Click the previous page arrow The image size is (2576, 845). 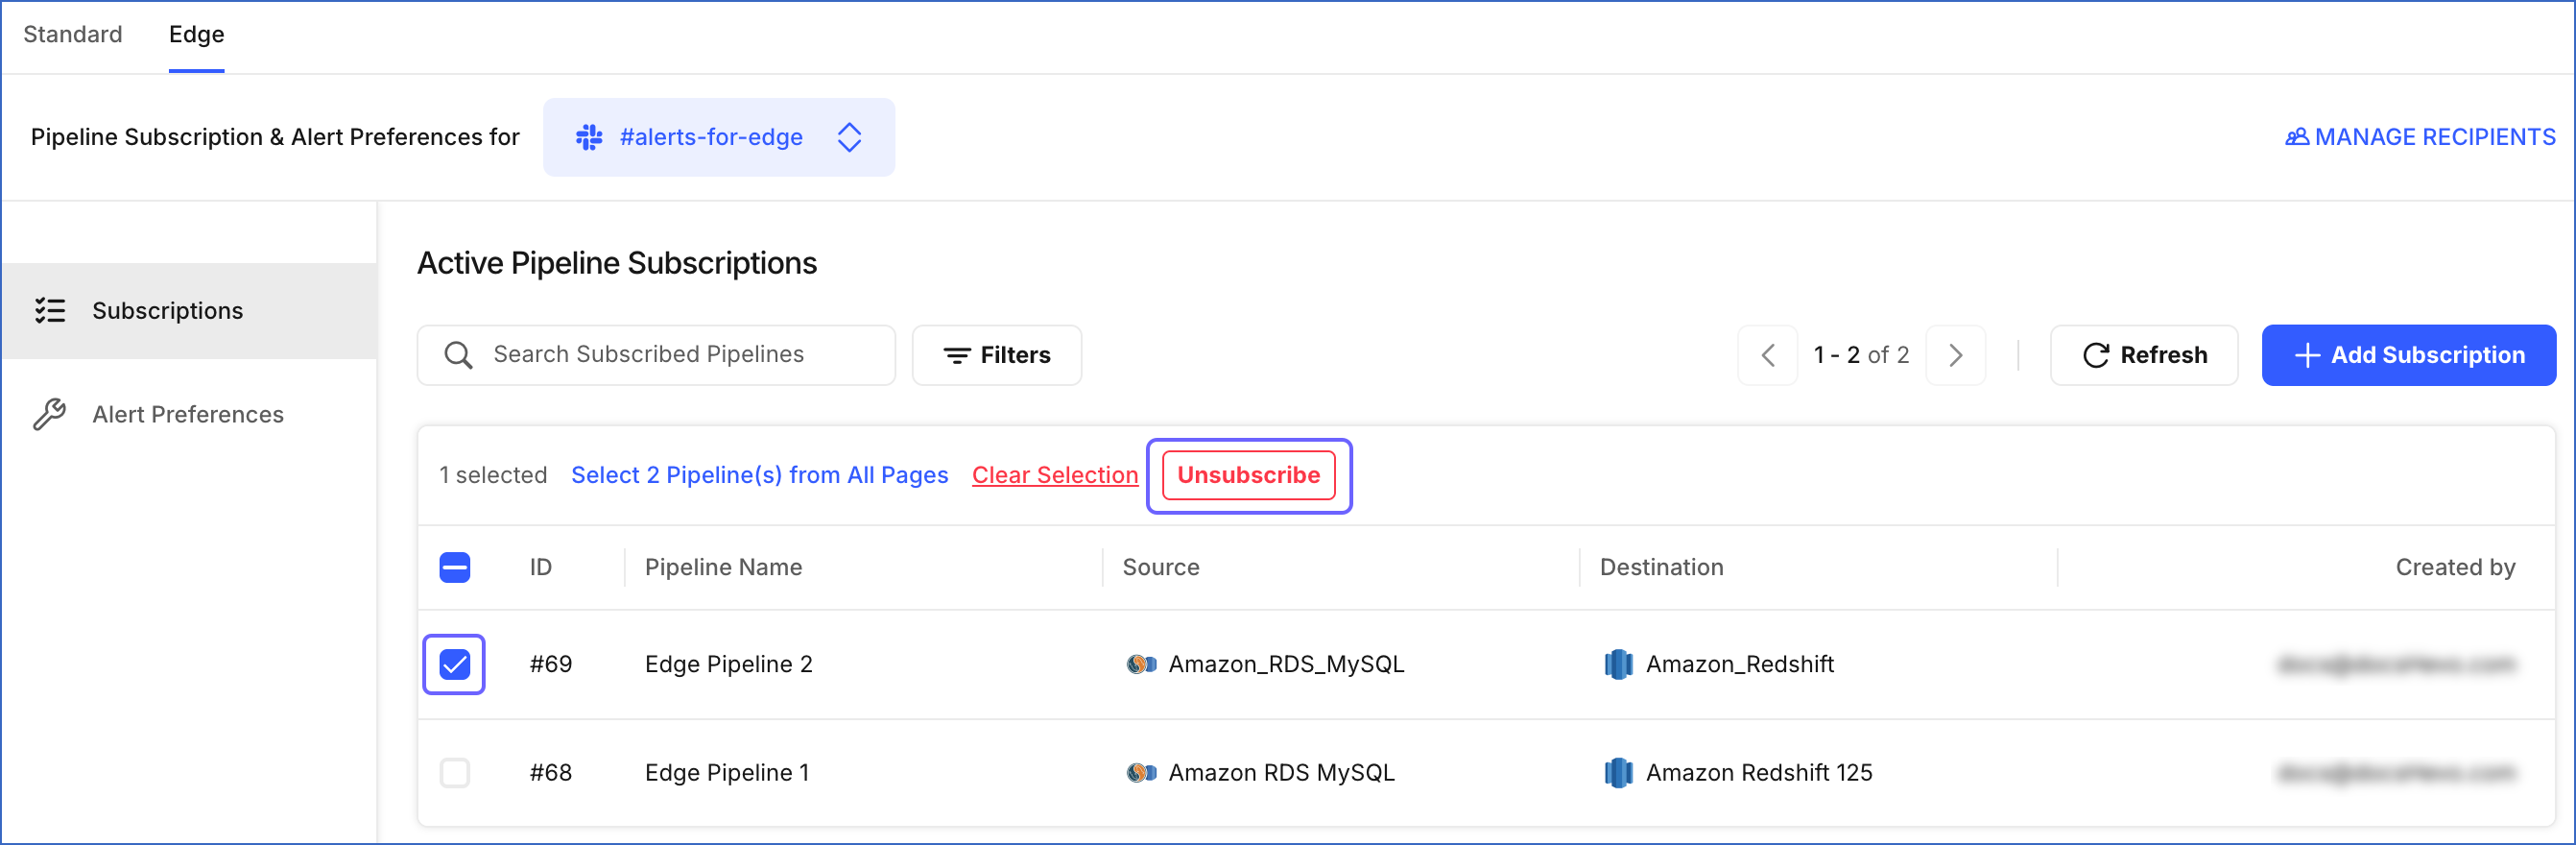click(x=1767, y=355)
